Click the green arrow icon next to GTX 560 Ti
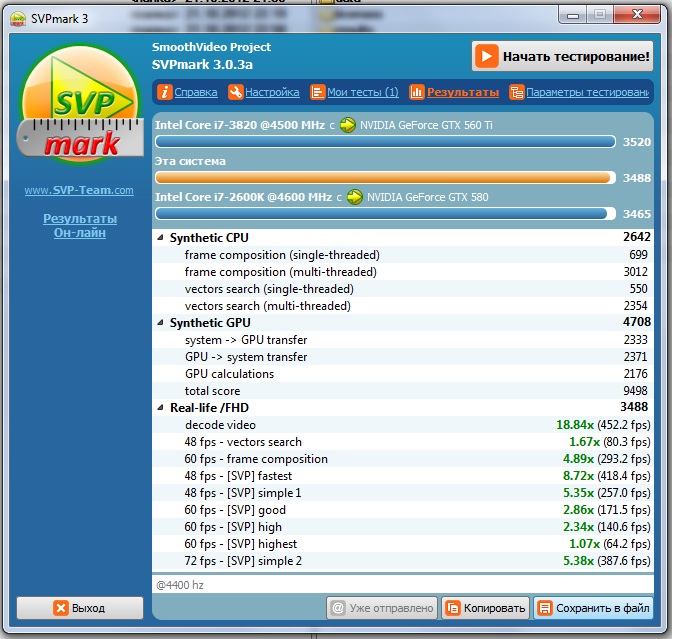Image resolution: width=674 pixels, height=639 pixels. coord(348,126)
